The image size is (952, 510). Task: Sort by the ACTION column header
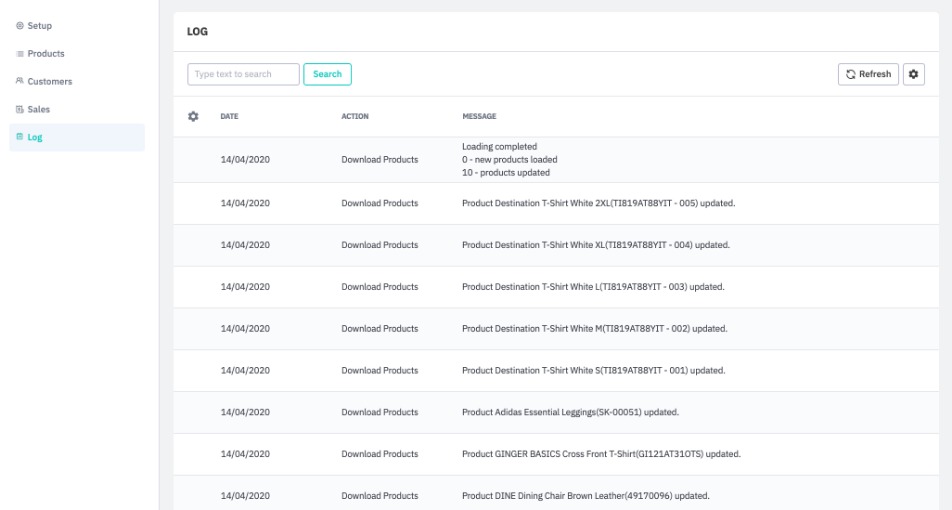pyautogui.click(x=355, y=117)
